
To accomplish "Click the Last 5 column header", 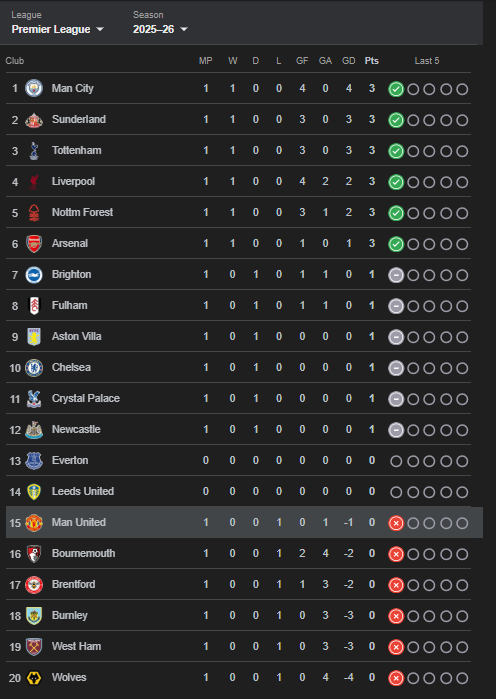I will [427, 61].
